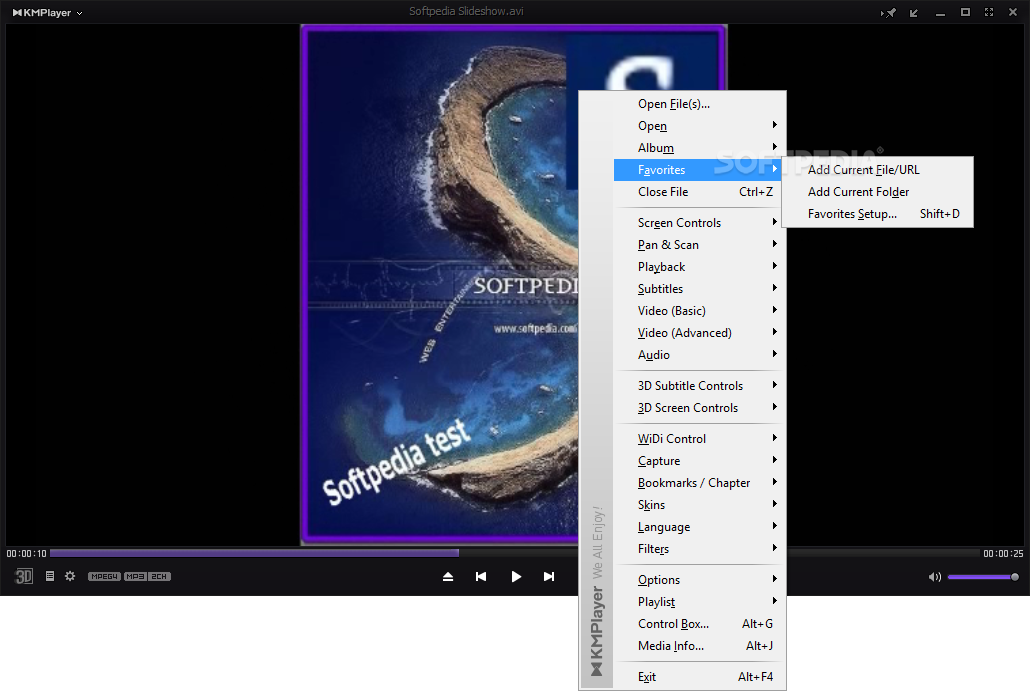Skip to next track
This screenshot has height=691, width=1030.
pyautogui.click(x=549, y=577)
